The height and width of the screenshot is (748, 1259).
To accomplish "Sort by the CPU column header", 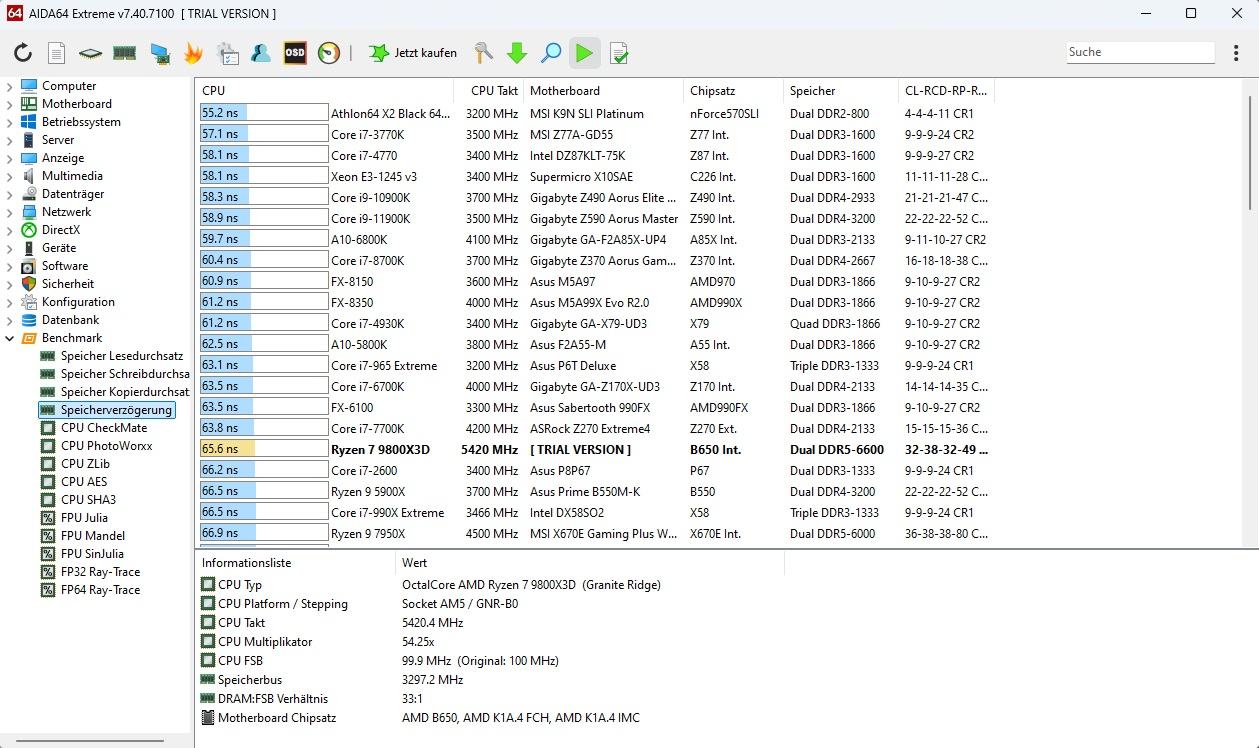I will point(324,90).
